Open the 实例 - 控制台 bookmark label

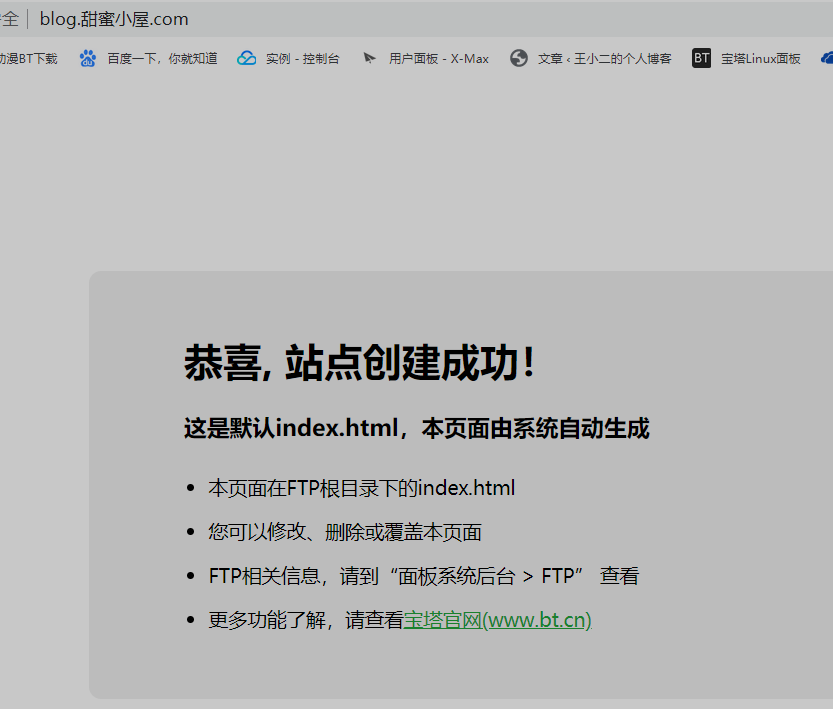pos(302,58)
